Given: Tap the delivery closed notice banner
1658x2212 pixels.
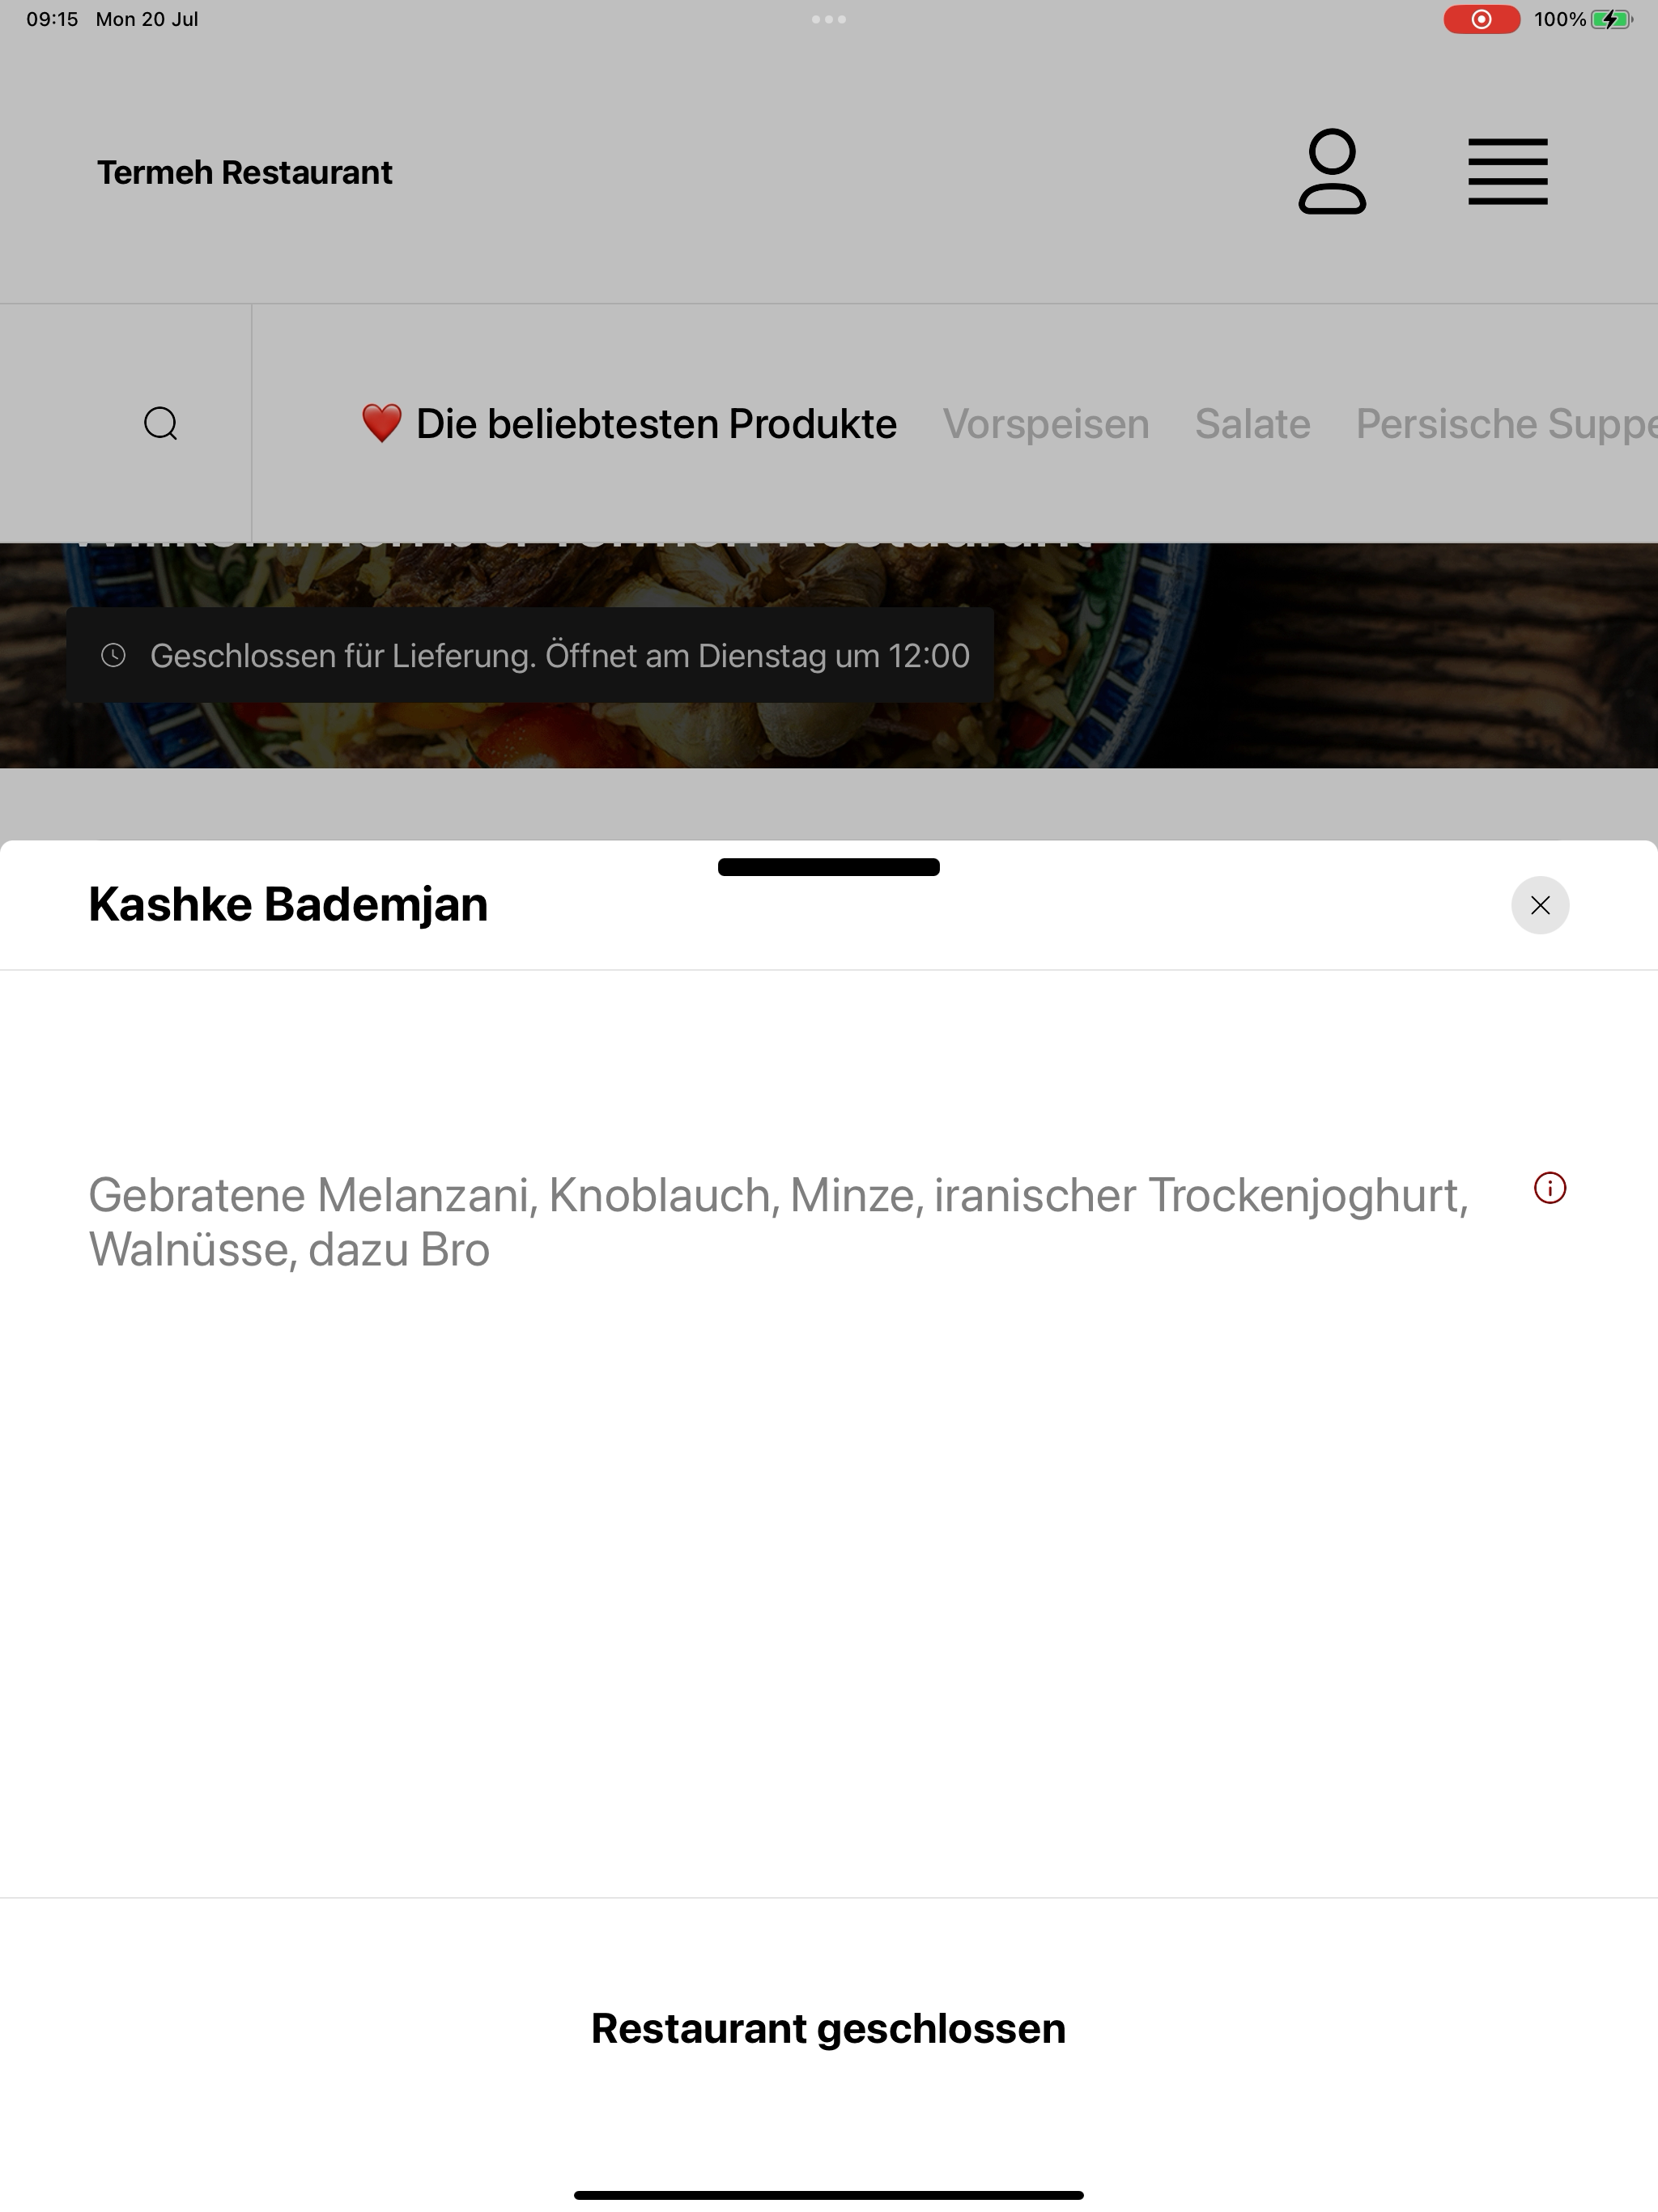Looking at the screenshot, I should click(530, 655).
